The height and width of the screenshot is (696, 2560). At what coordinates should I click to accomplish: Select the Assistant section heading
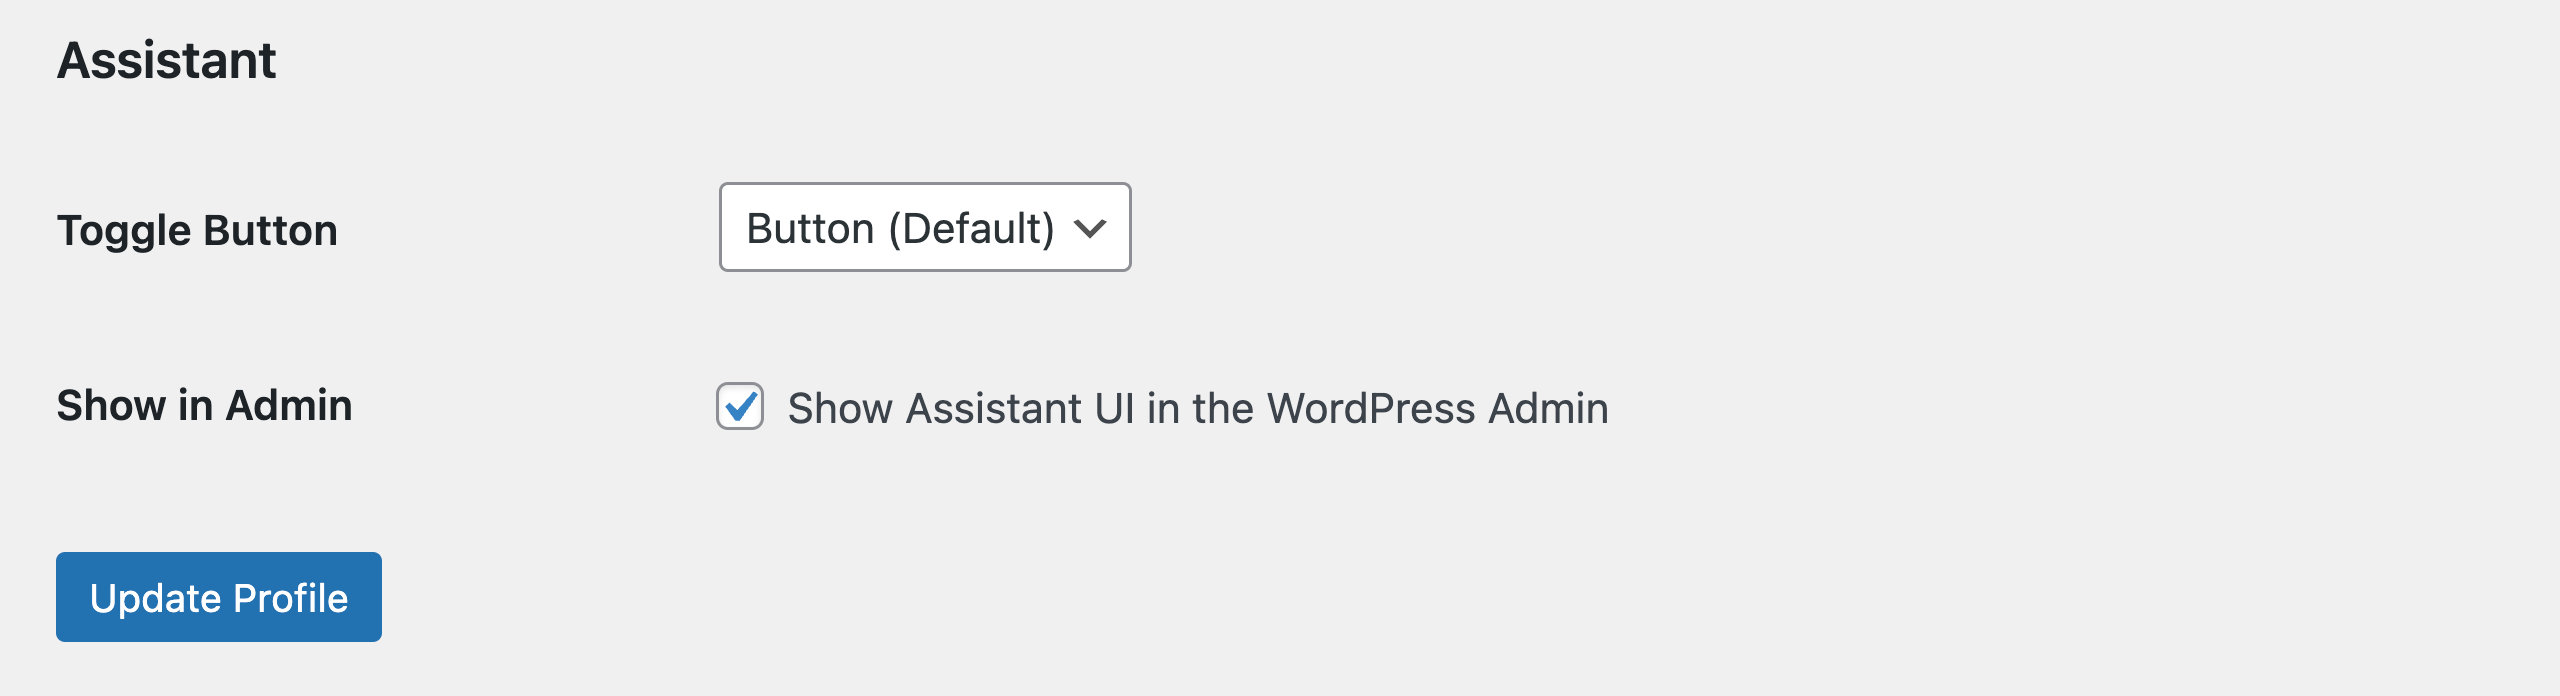[167, 60]
